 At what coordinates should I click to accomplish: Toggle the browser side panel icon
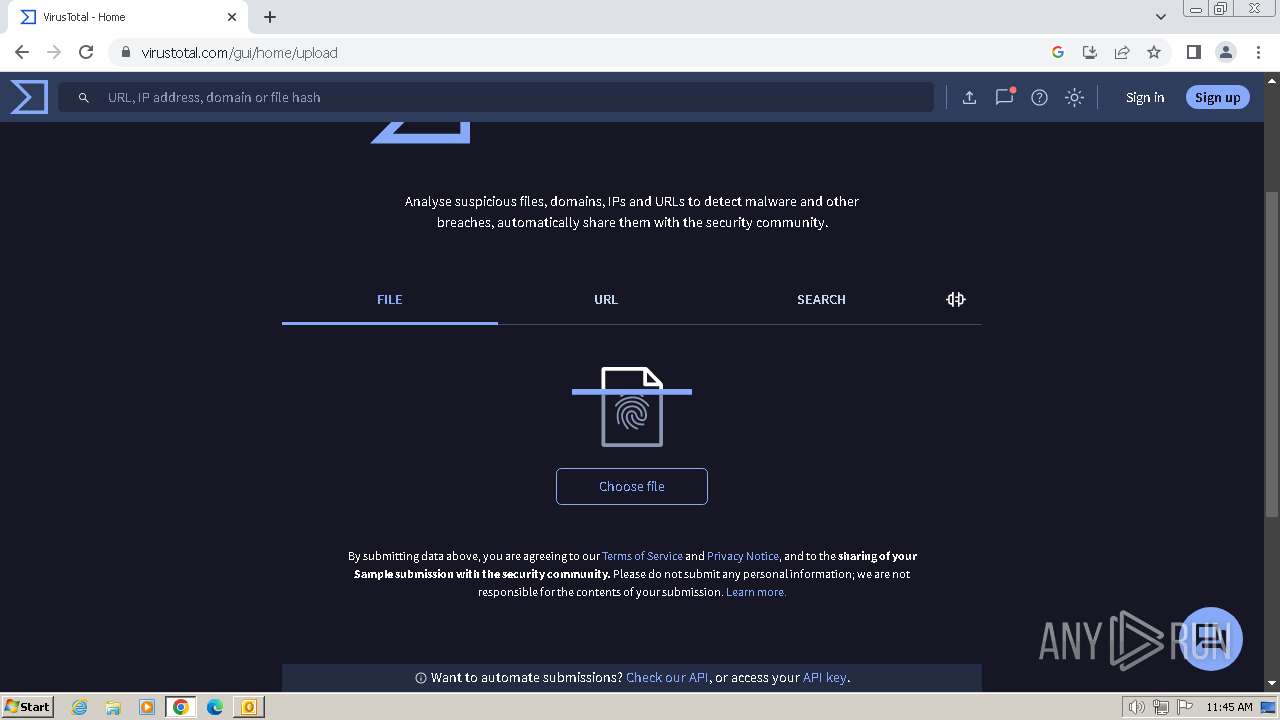coord(1193,52)
